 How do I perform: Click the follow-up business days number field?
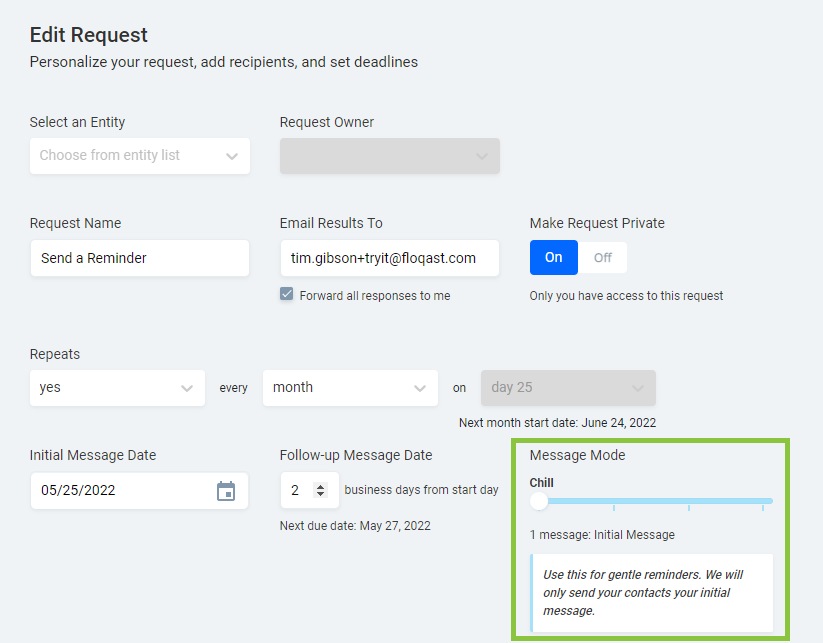[x=299, y=490]
